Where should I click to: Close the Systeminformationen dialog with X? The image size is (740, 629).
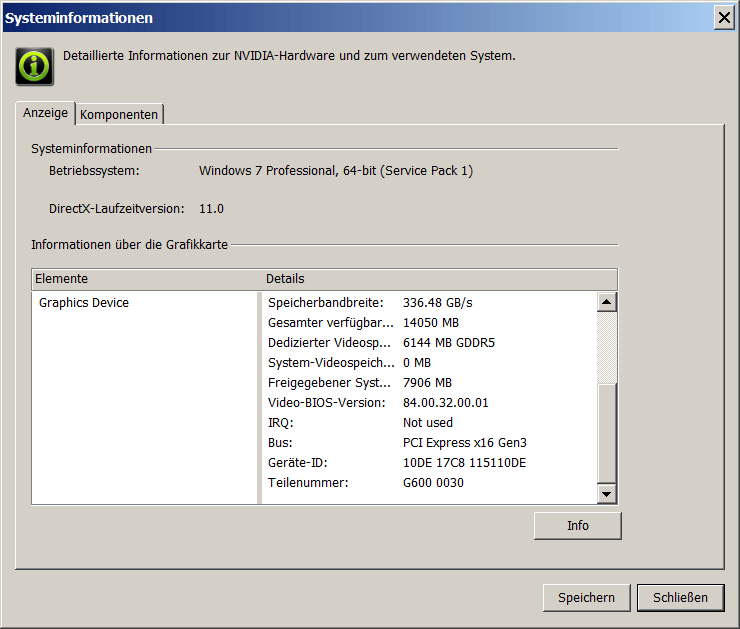point(724,18)
